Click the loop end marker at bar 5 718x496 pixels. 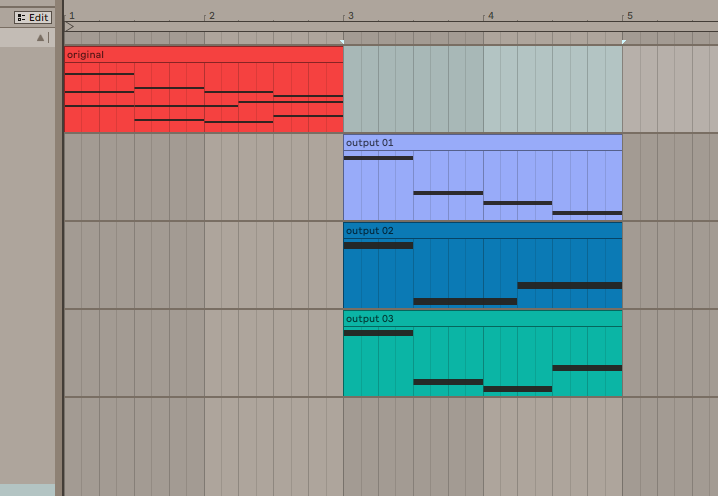click(624, 42)
